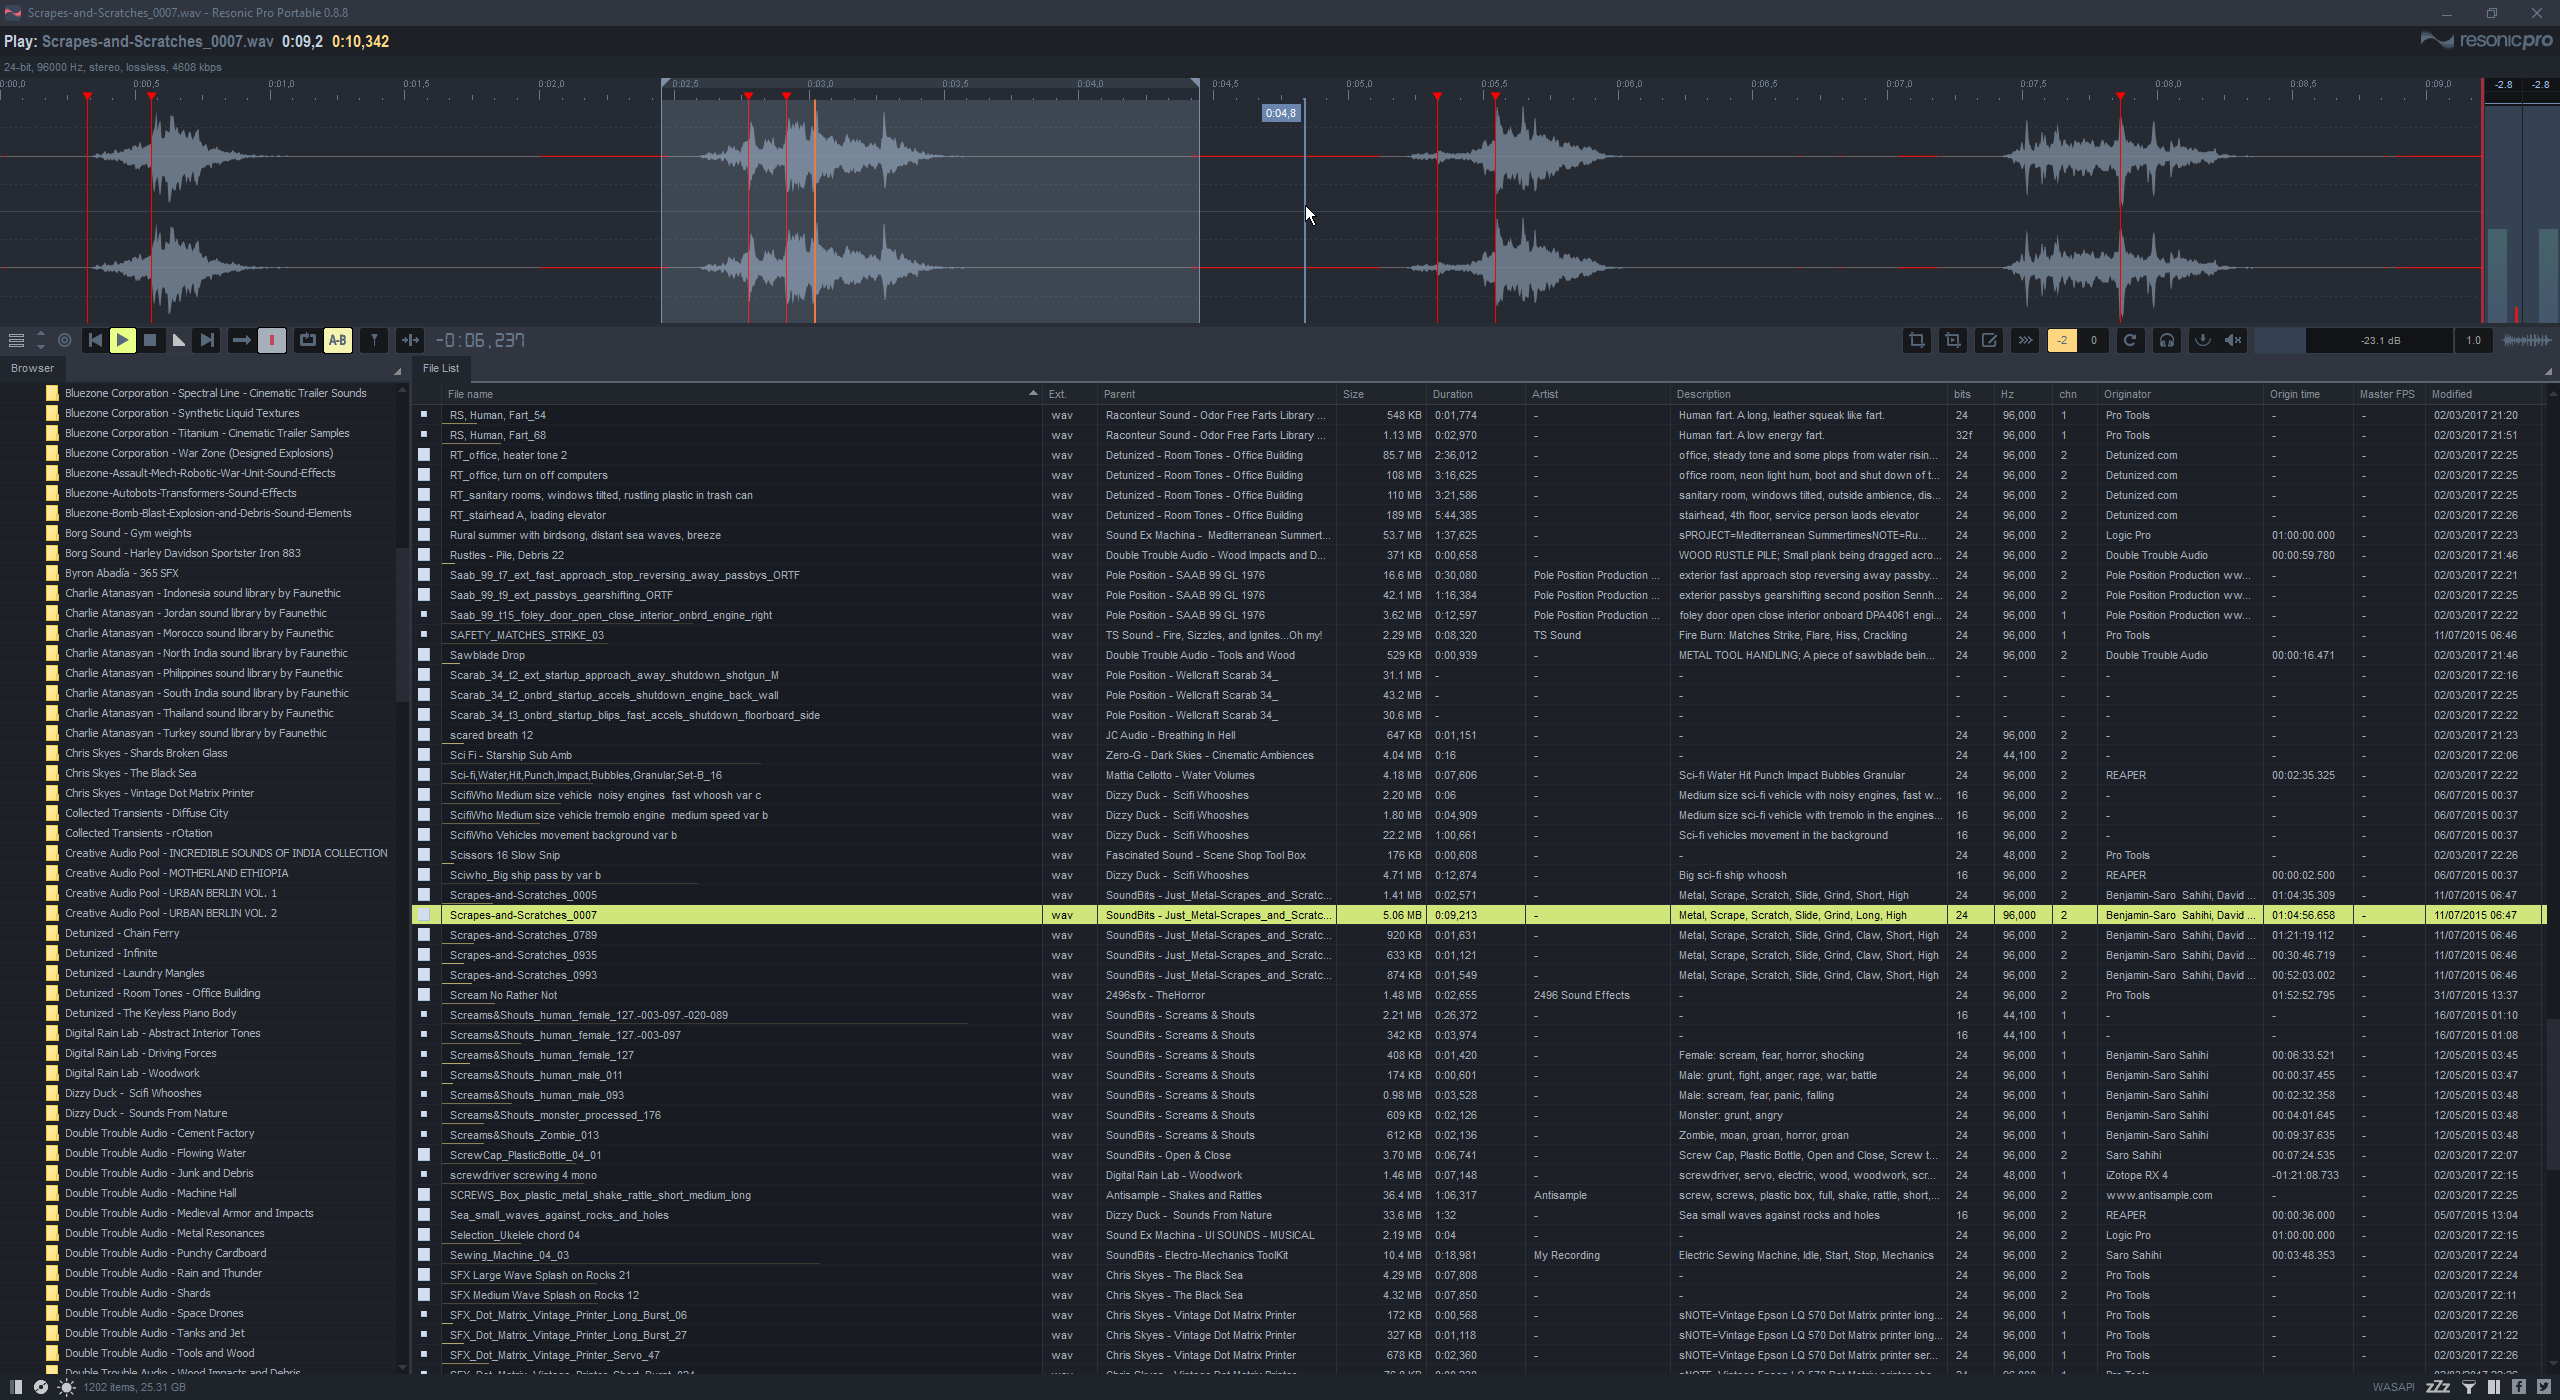Click the 0:04,8 timeline position marker

[1280, 113]
